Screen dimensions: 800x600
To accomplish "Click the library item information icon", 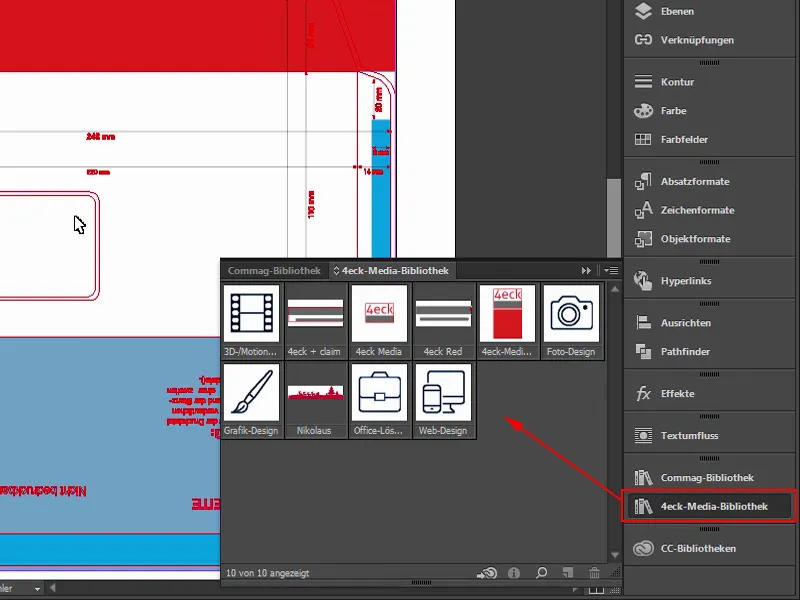I will click(514, 573).
